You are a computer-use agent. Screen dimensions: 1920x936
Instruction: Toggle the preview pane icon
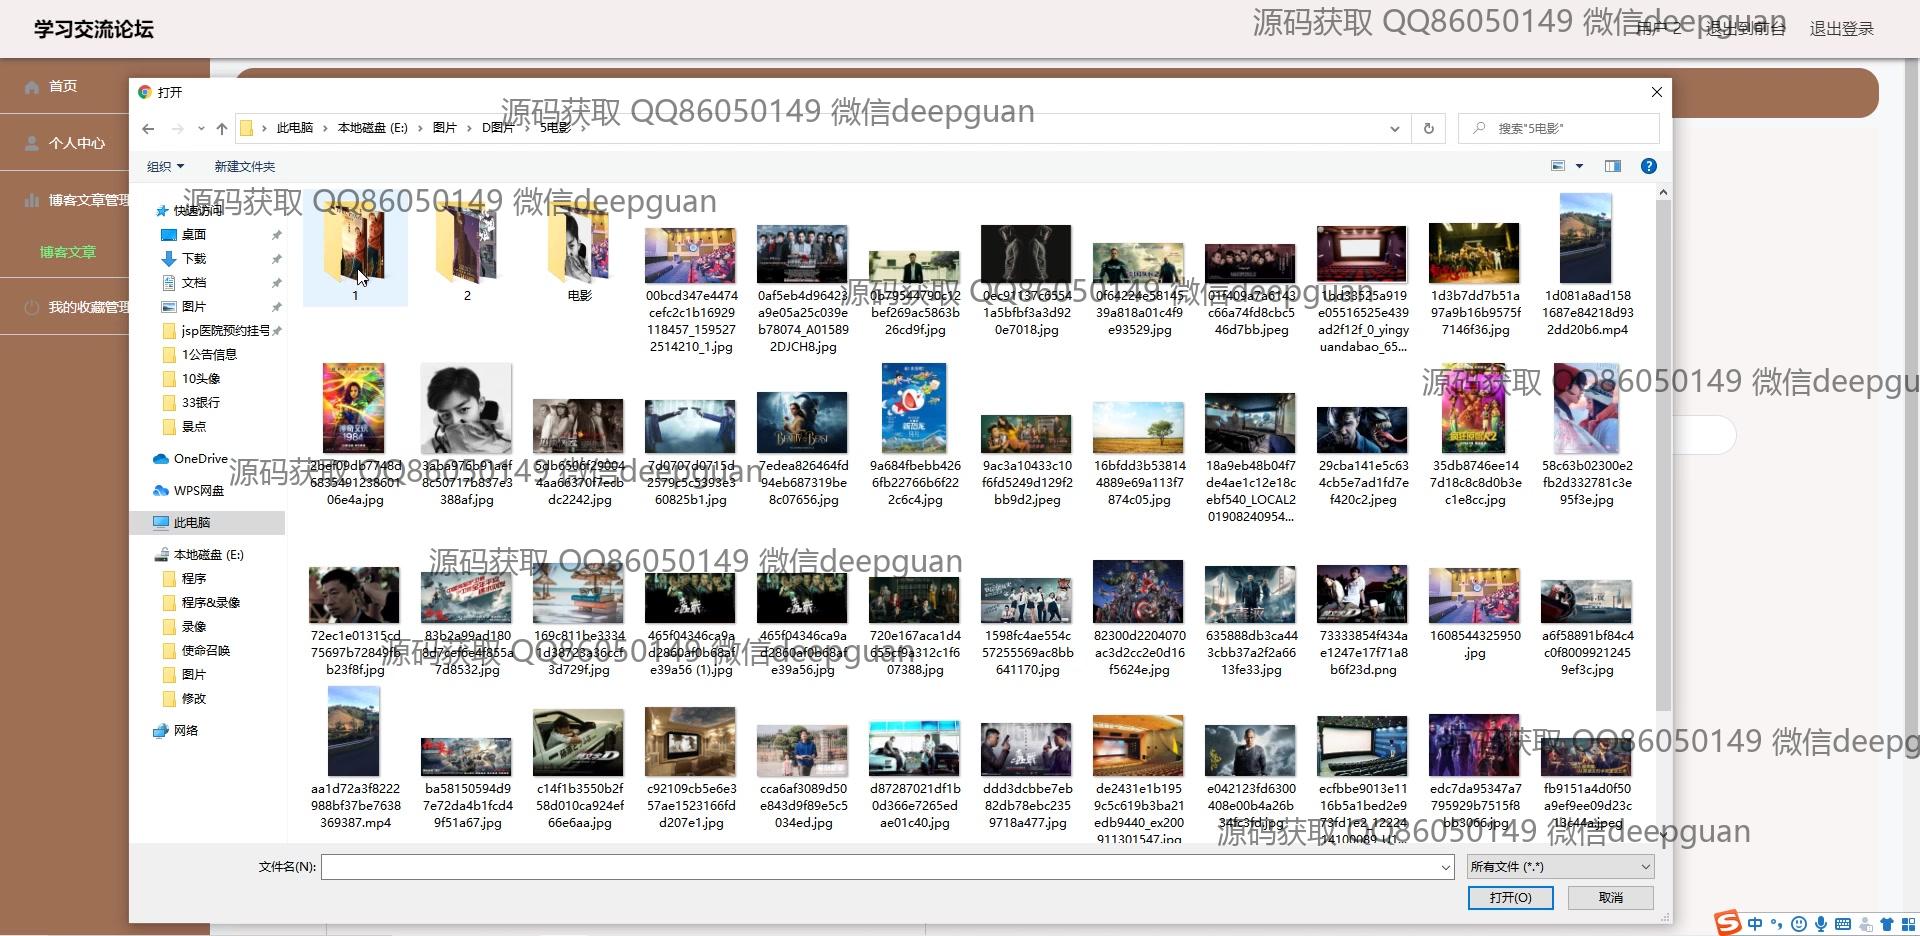click(x=1612, y=167)
